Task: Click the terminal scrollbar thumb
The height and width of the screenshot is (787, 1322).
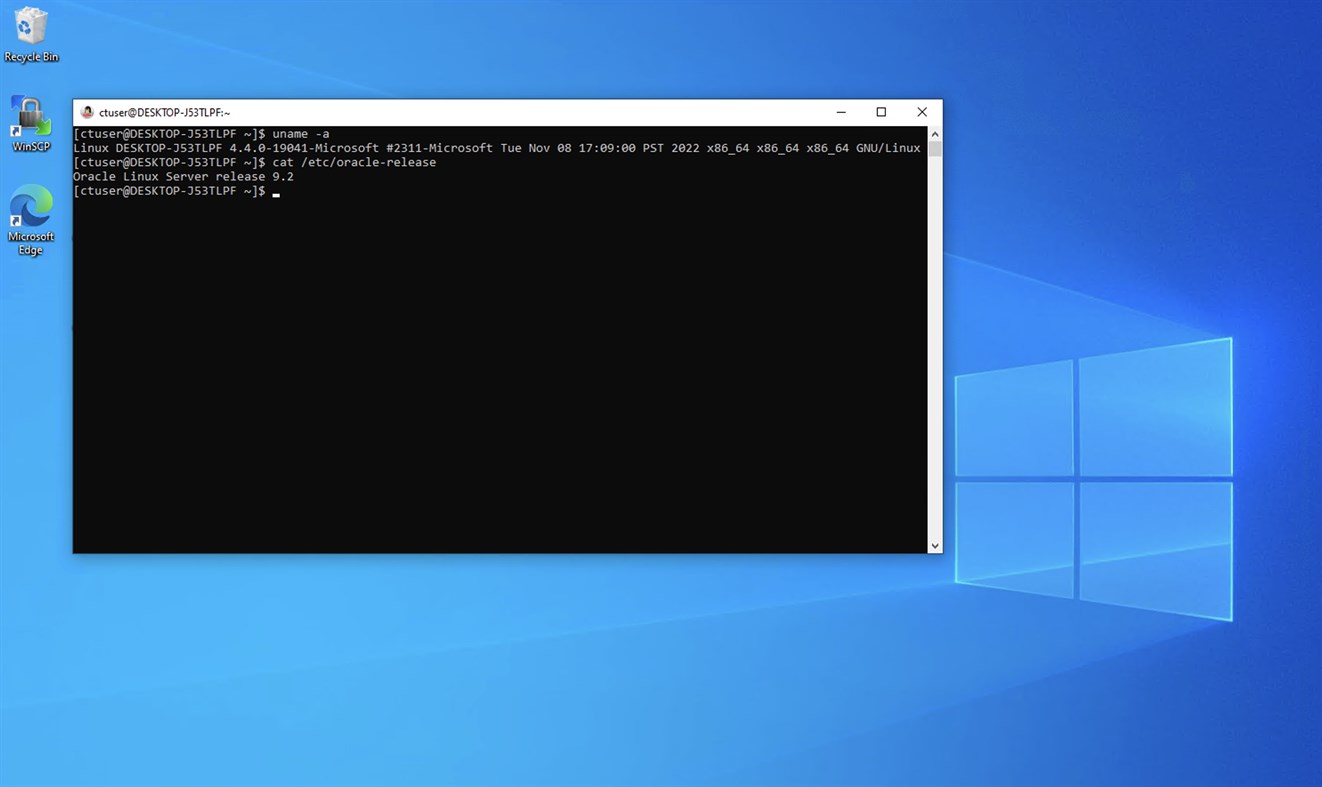Action: [935, 149]
